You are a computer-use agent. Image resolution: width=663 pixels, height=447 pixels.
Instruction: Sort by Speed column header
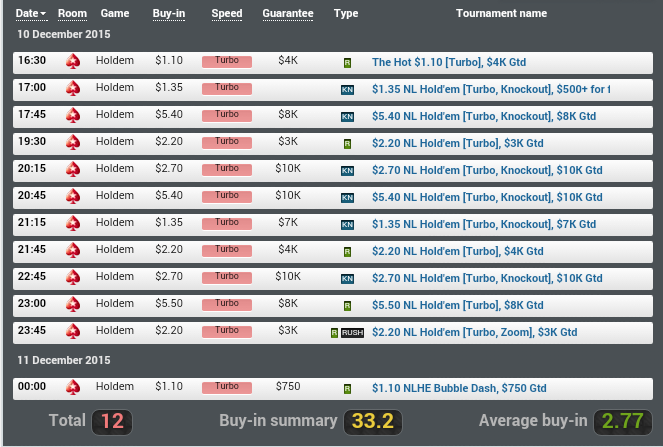tap(227, 14)
